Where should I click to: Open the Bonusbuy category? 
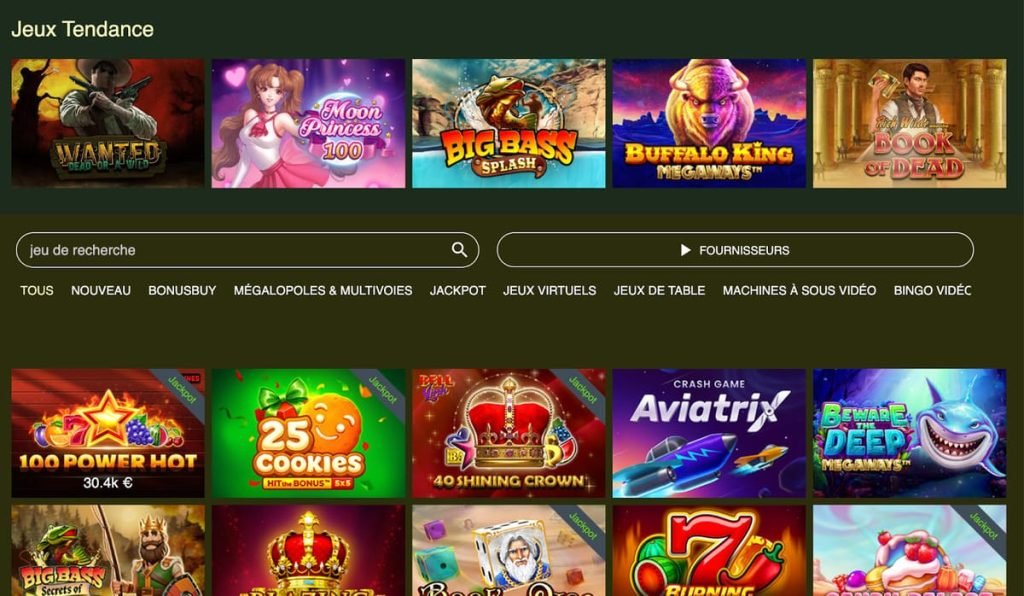pos(182,290)
